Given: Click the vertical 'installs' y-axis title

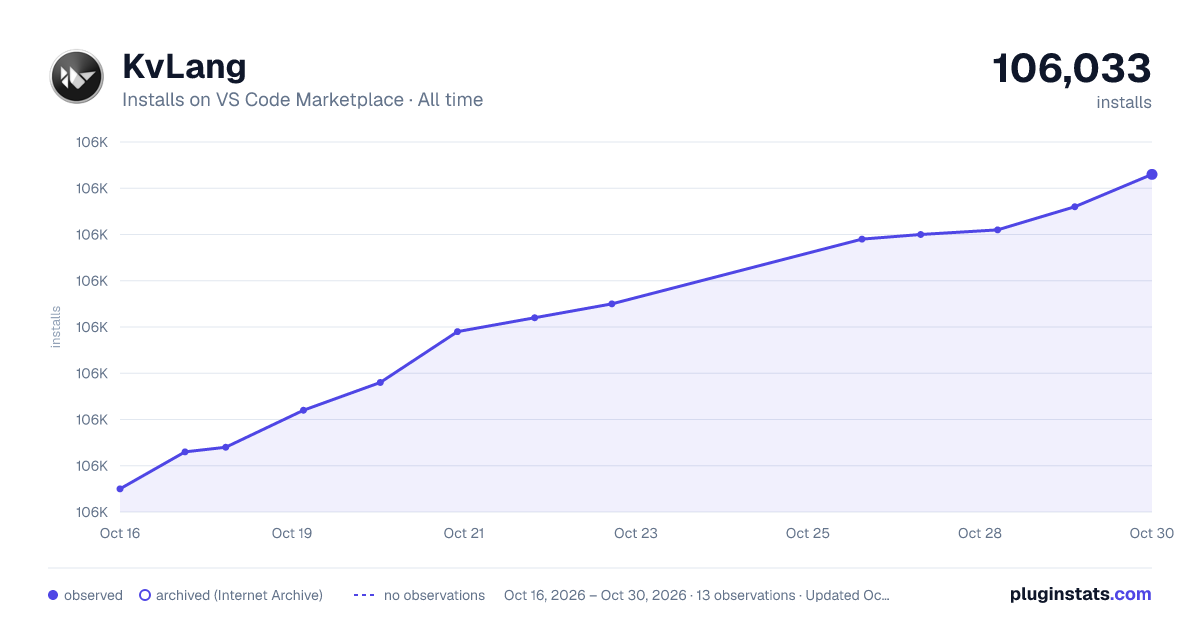Looking at the screenshot, I should (56, 327).
